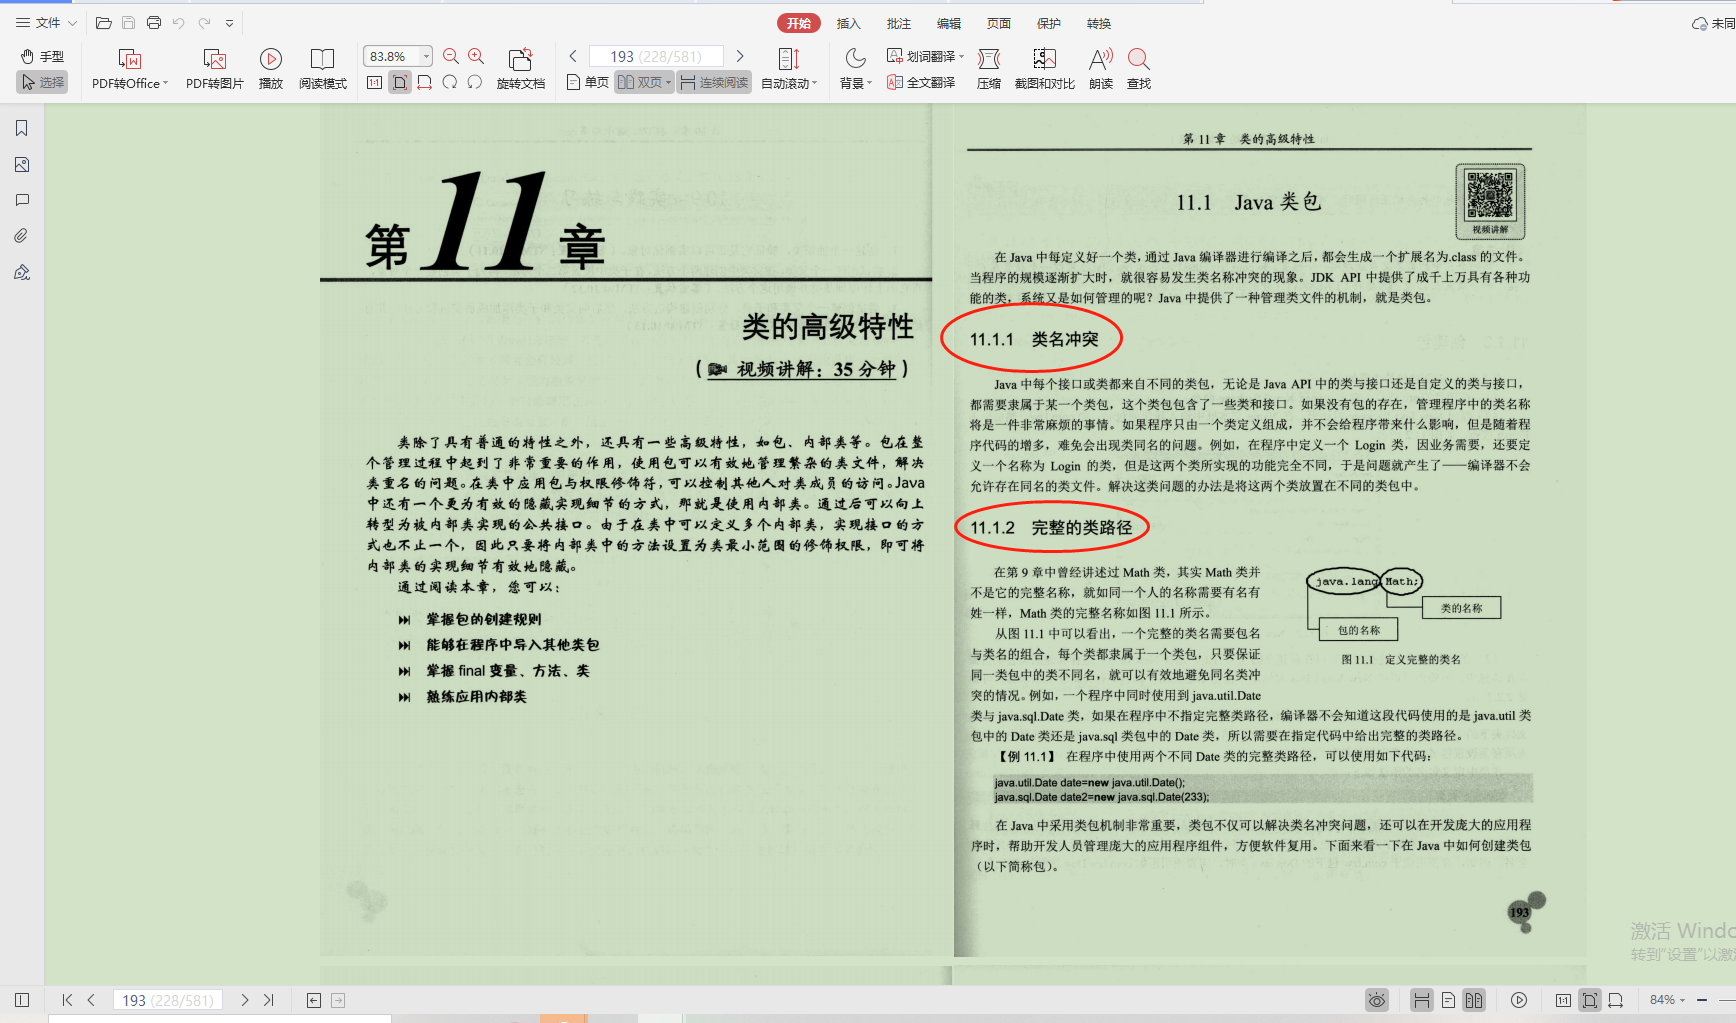The image size is (1736, 1023).
Task: Open the 文件 menu
Action: click(x=46, y=23)
